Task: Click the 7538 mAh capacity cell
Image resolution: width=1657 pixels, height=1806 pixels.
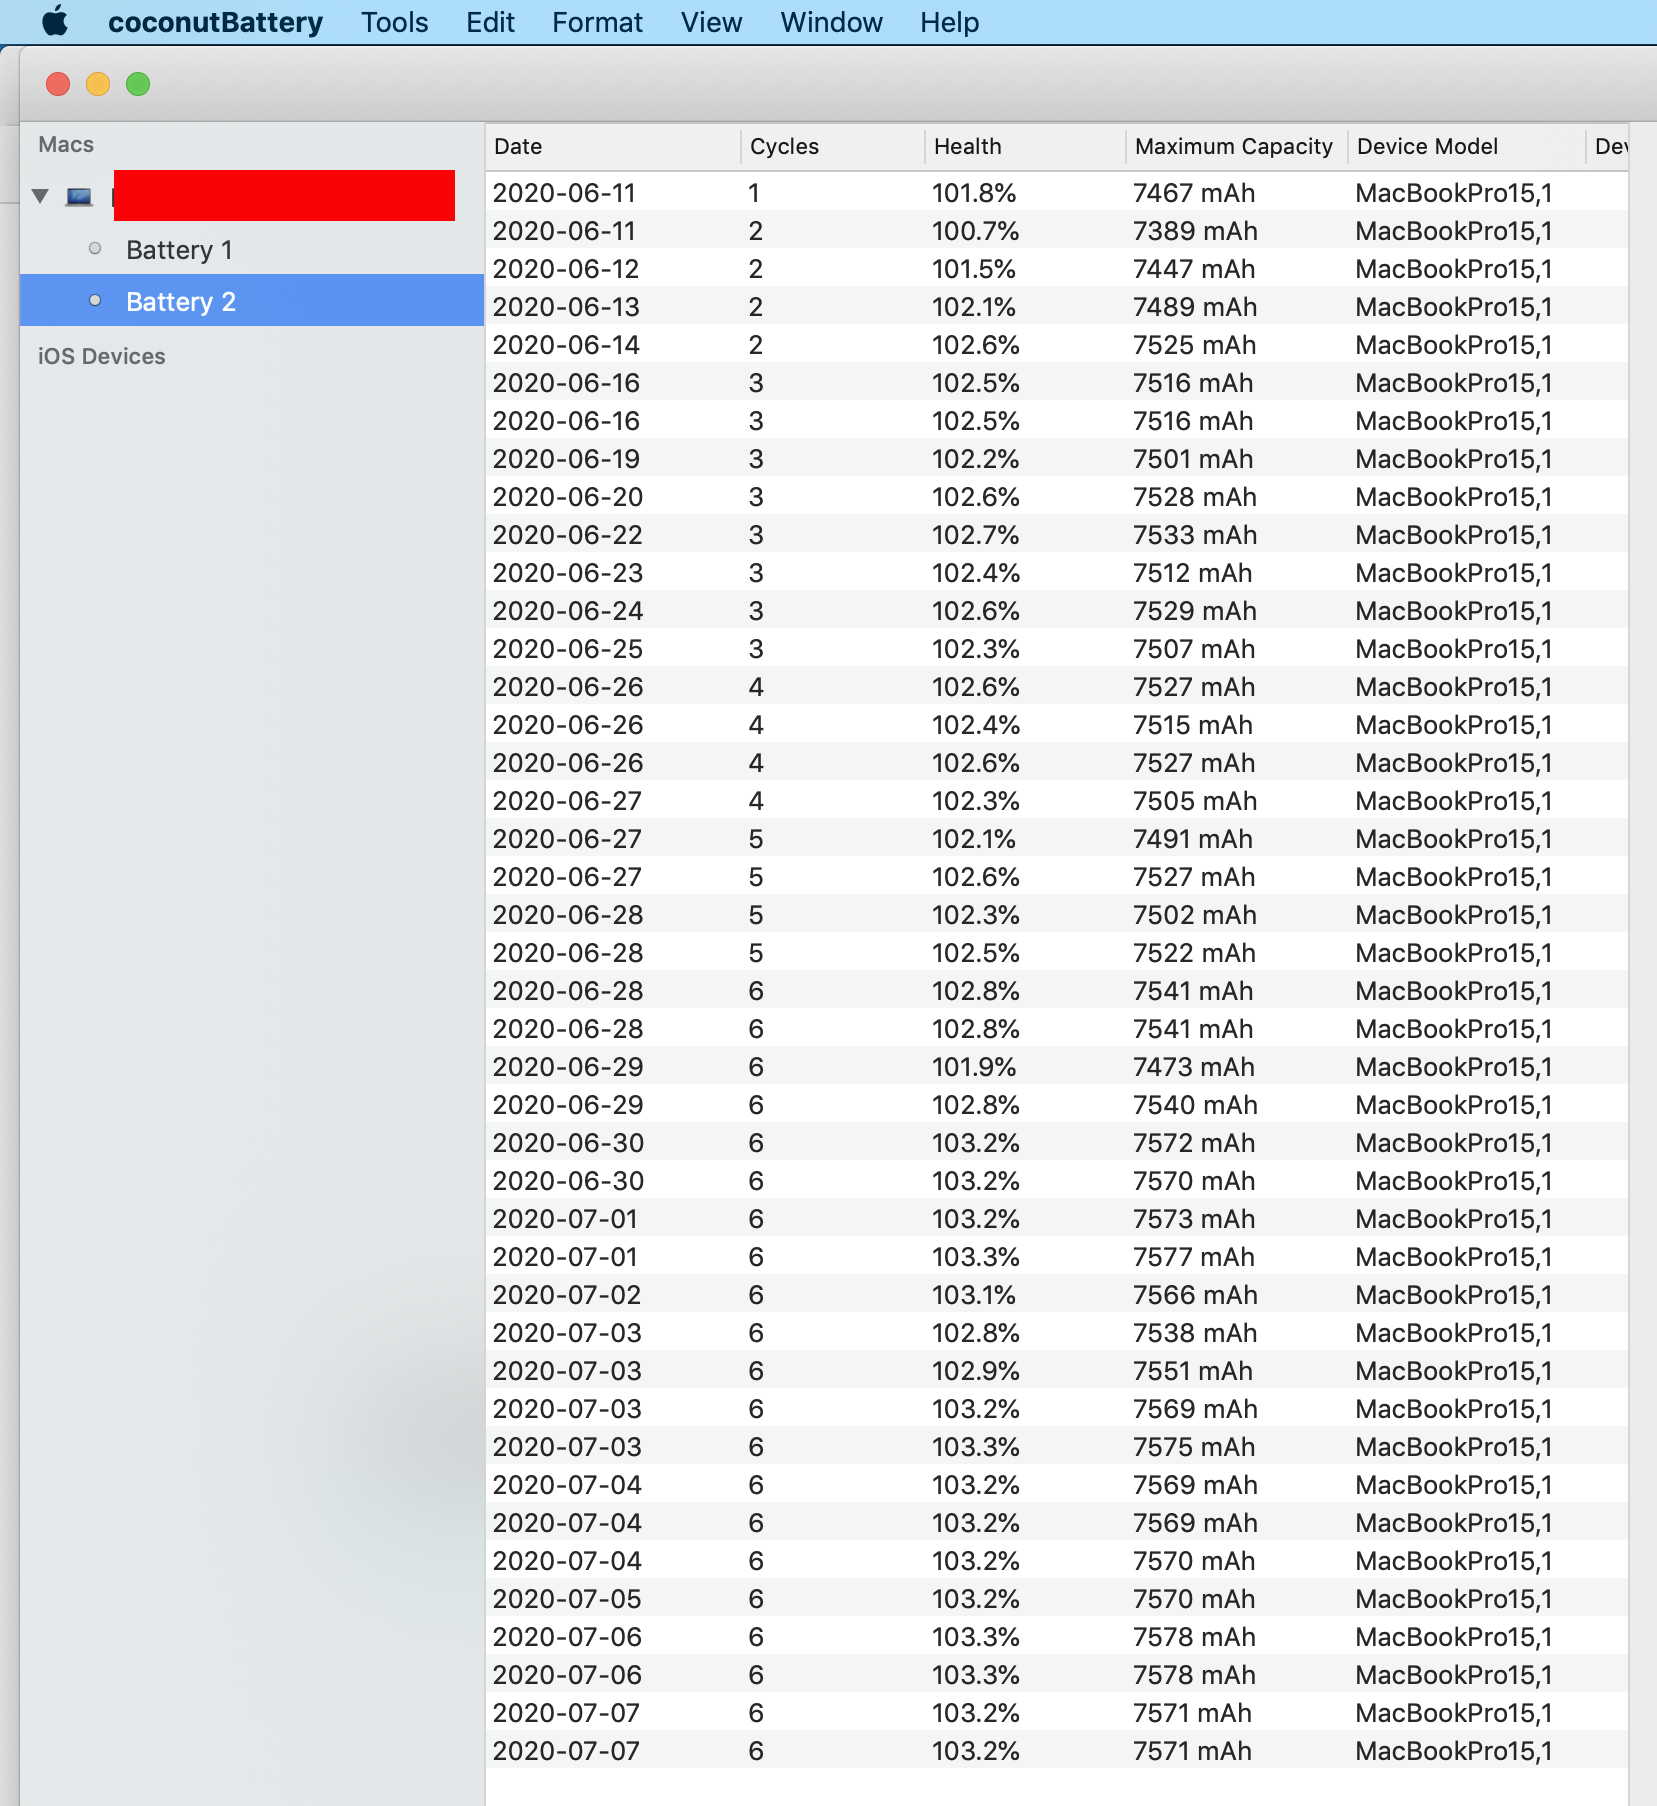Action: coord(1194,1333)
